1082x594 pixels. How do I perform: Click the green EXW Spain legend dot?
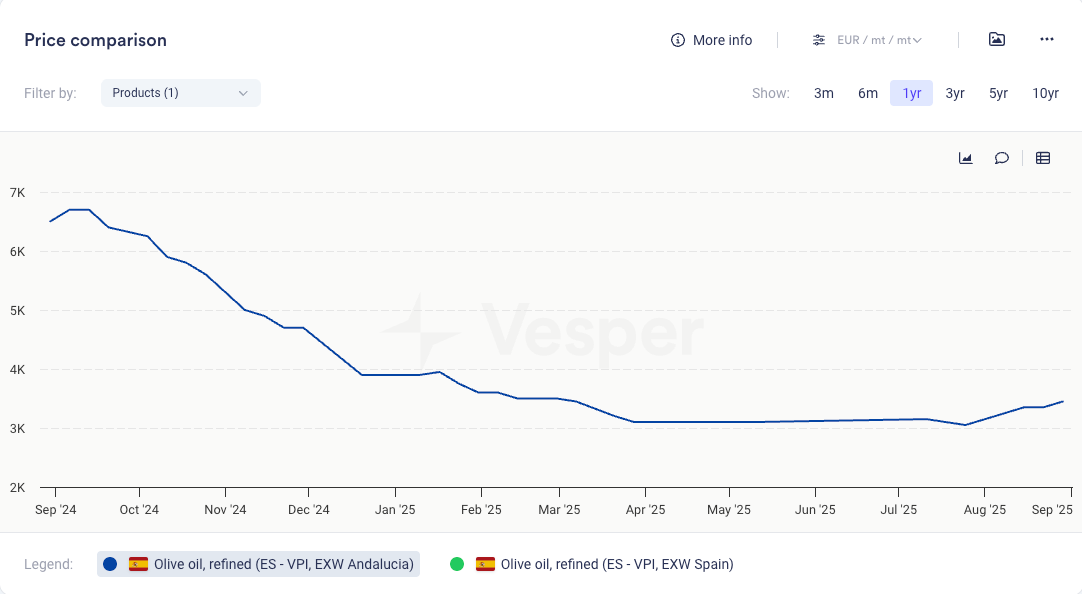coord(457,564)
